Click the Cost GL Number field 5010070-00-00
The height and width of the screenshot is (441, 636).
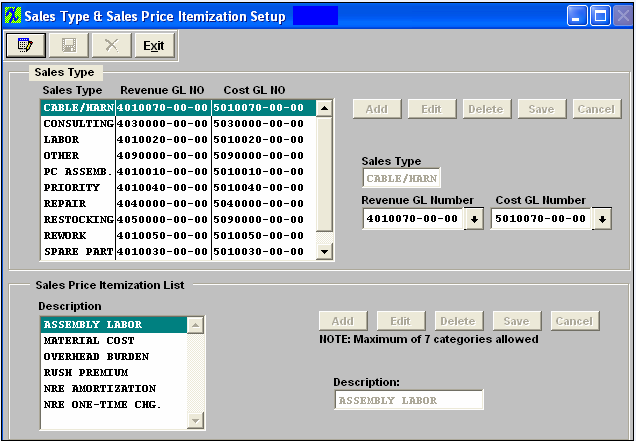(x=541, y=219)
